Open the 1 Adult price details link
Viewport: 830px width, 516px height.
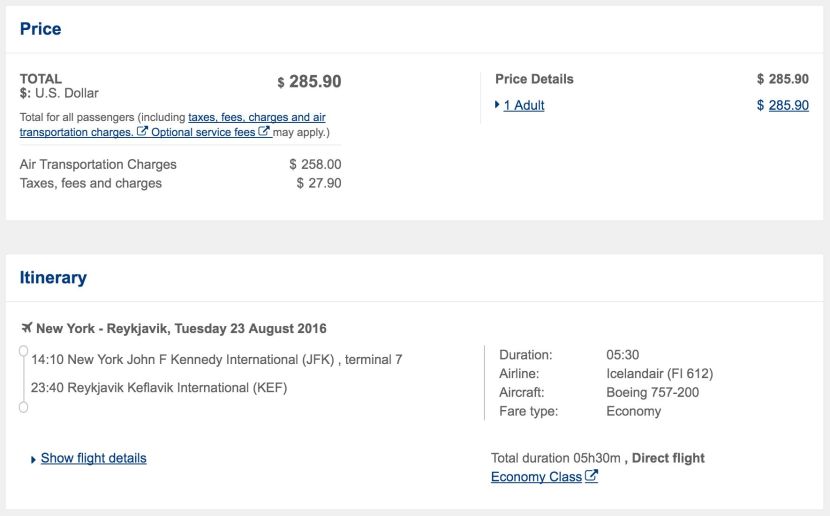point(524,105)
